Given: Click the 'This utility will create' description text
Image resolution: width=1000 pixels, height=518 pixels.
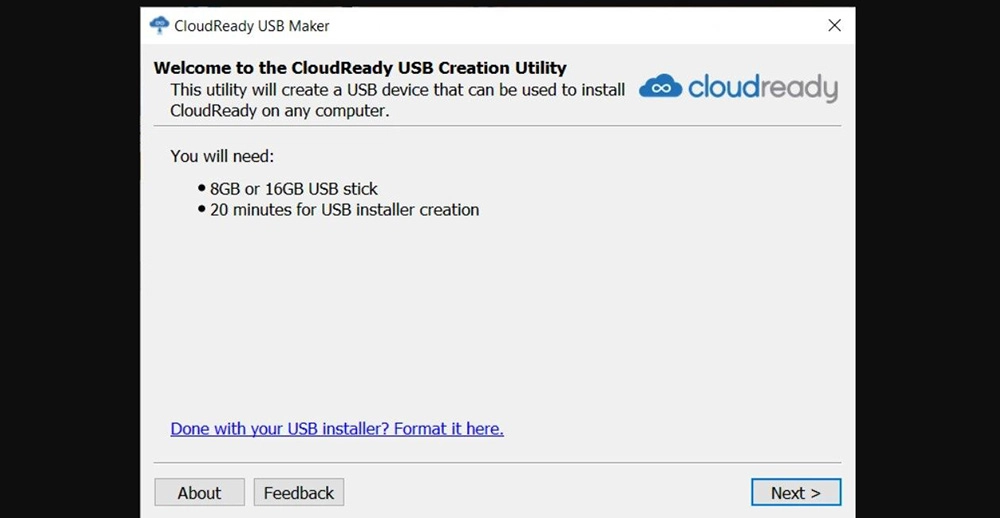Looking at the screenshot, I should (397, 100).
